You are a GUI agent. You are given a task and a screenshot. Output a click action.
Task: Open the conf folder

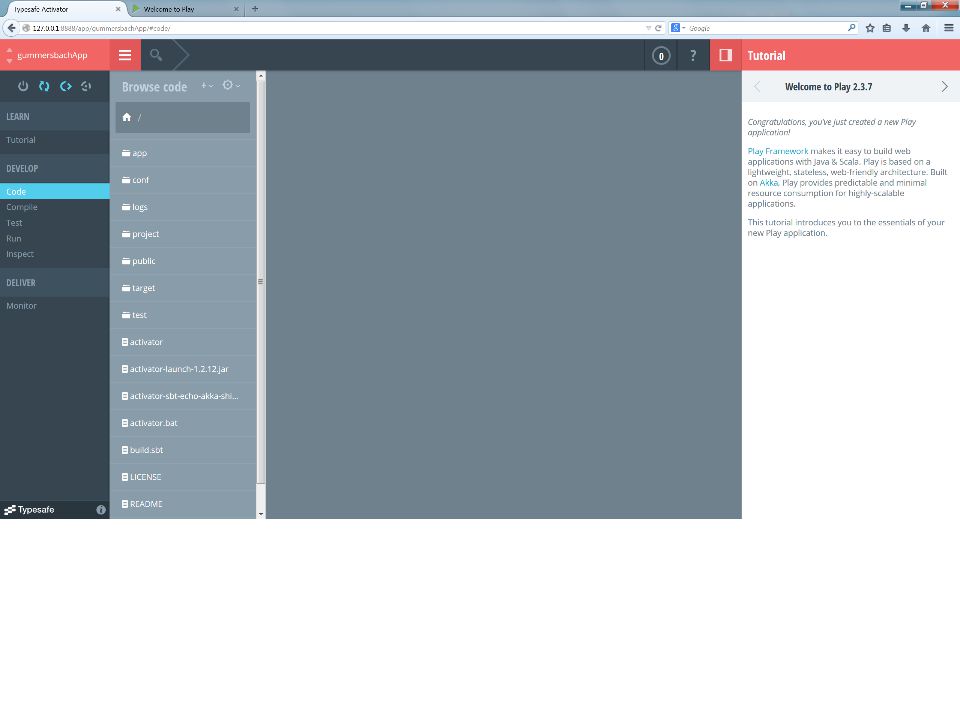point(183,180)
